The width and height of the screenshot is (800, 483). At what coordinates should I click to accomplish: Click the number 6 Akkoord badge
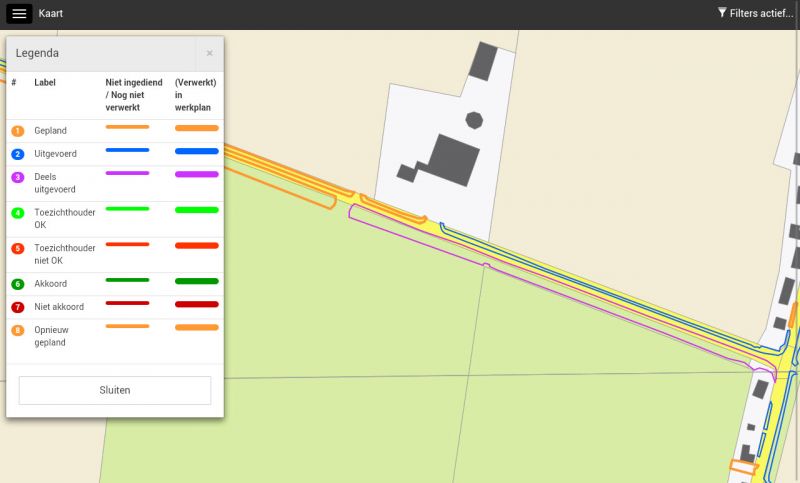tap(18, 284)
